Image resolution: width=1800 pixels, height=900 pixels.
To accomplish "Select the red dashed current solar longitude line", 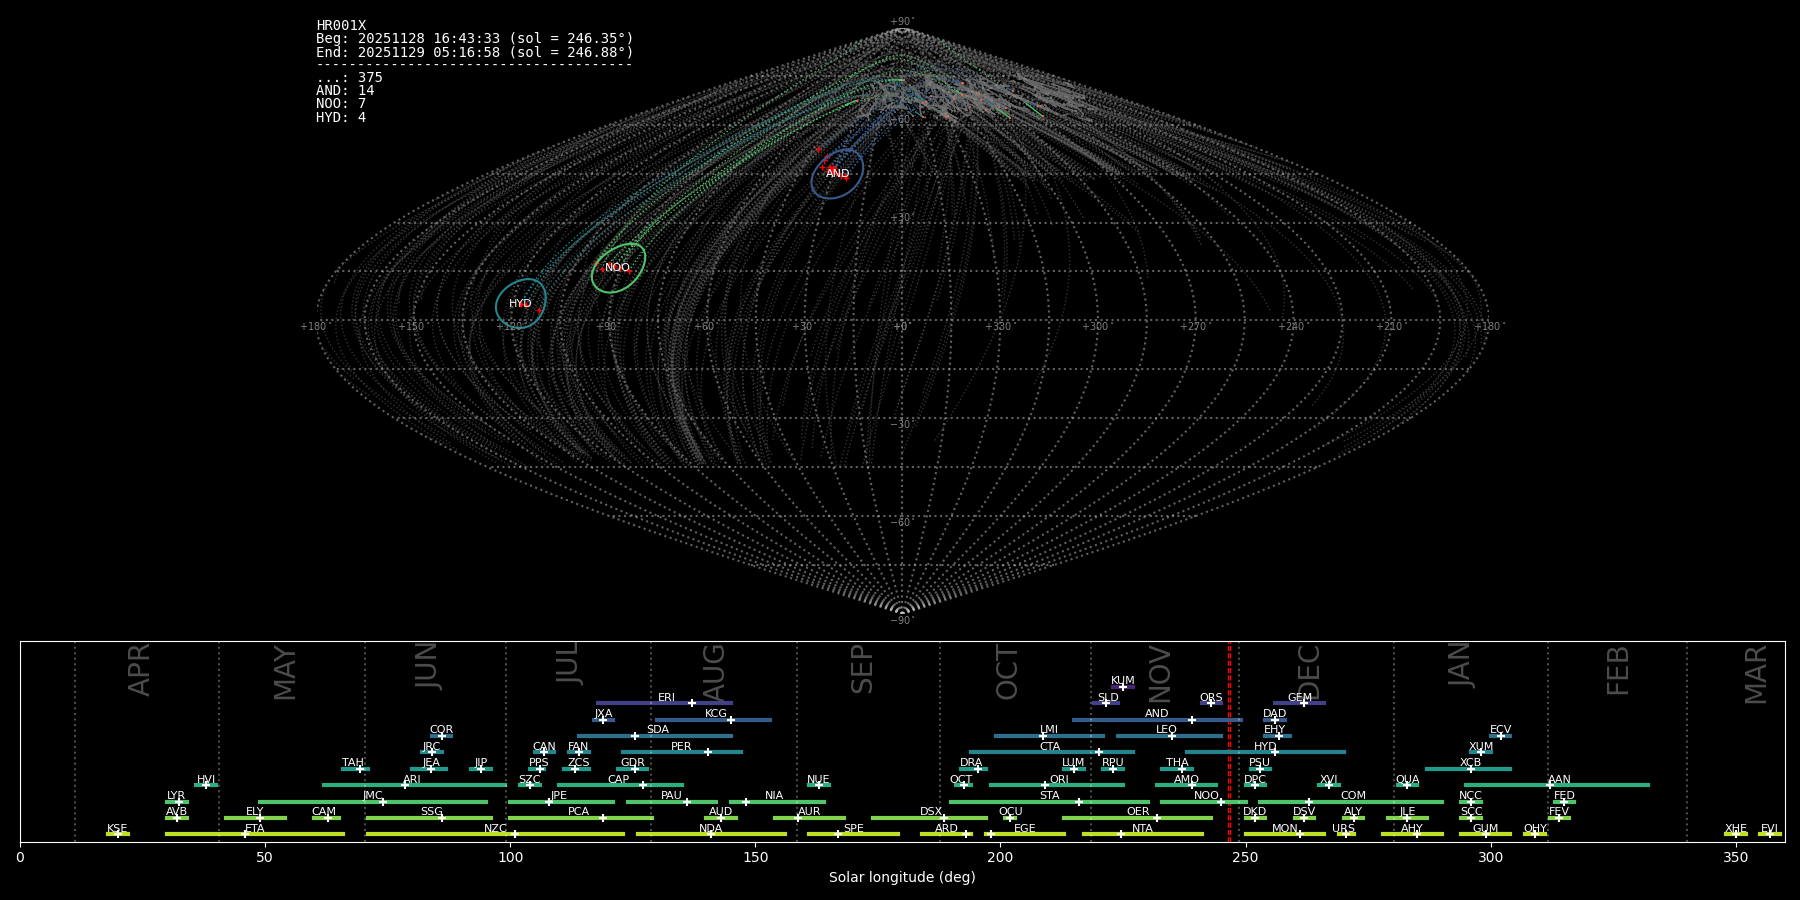I will point(1229,740).
